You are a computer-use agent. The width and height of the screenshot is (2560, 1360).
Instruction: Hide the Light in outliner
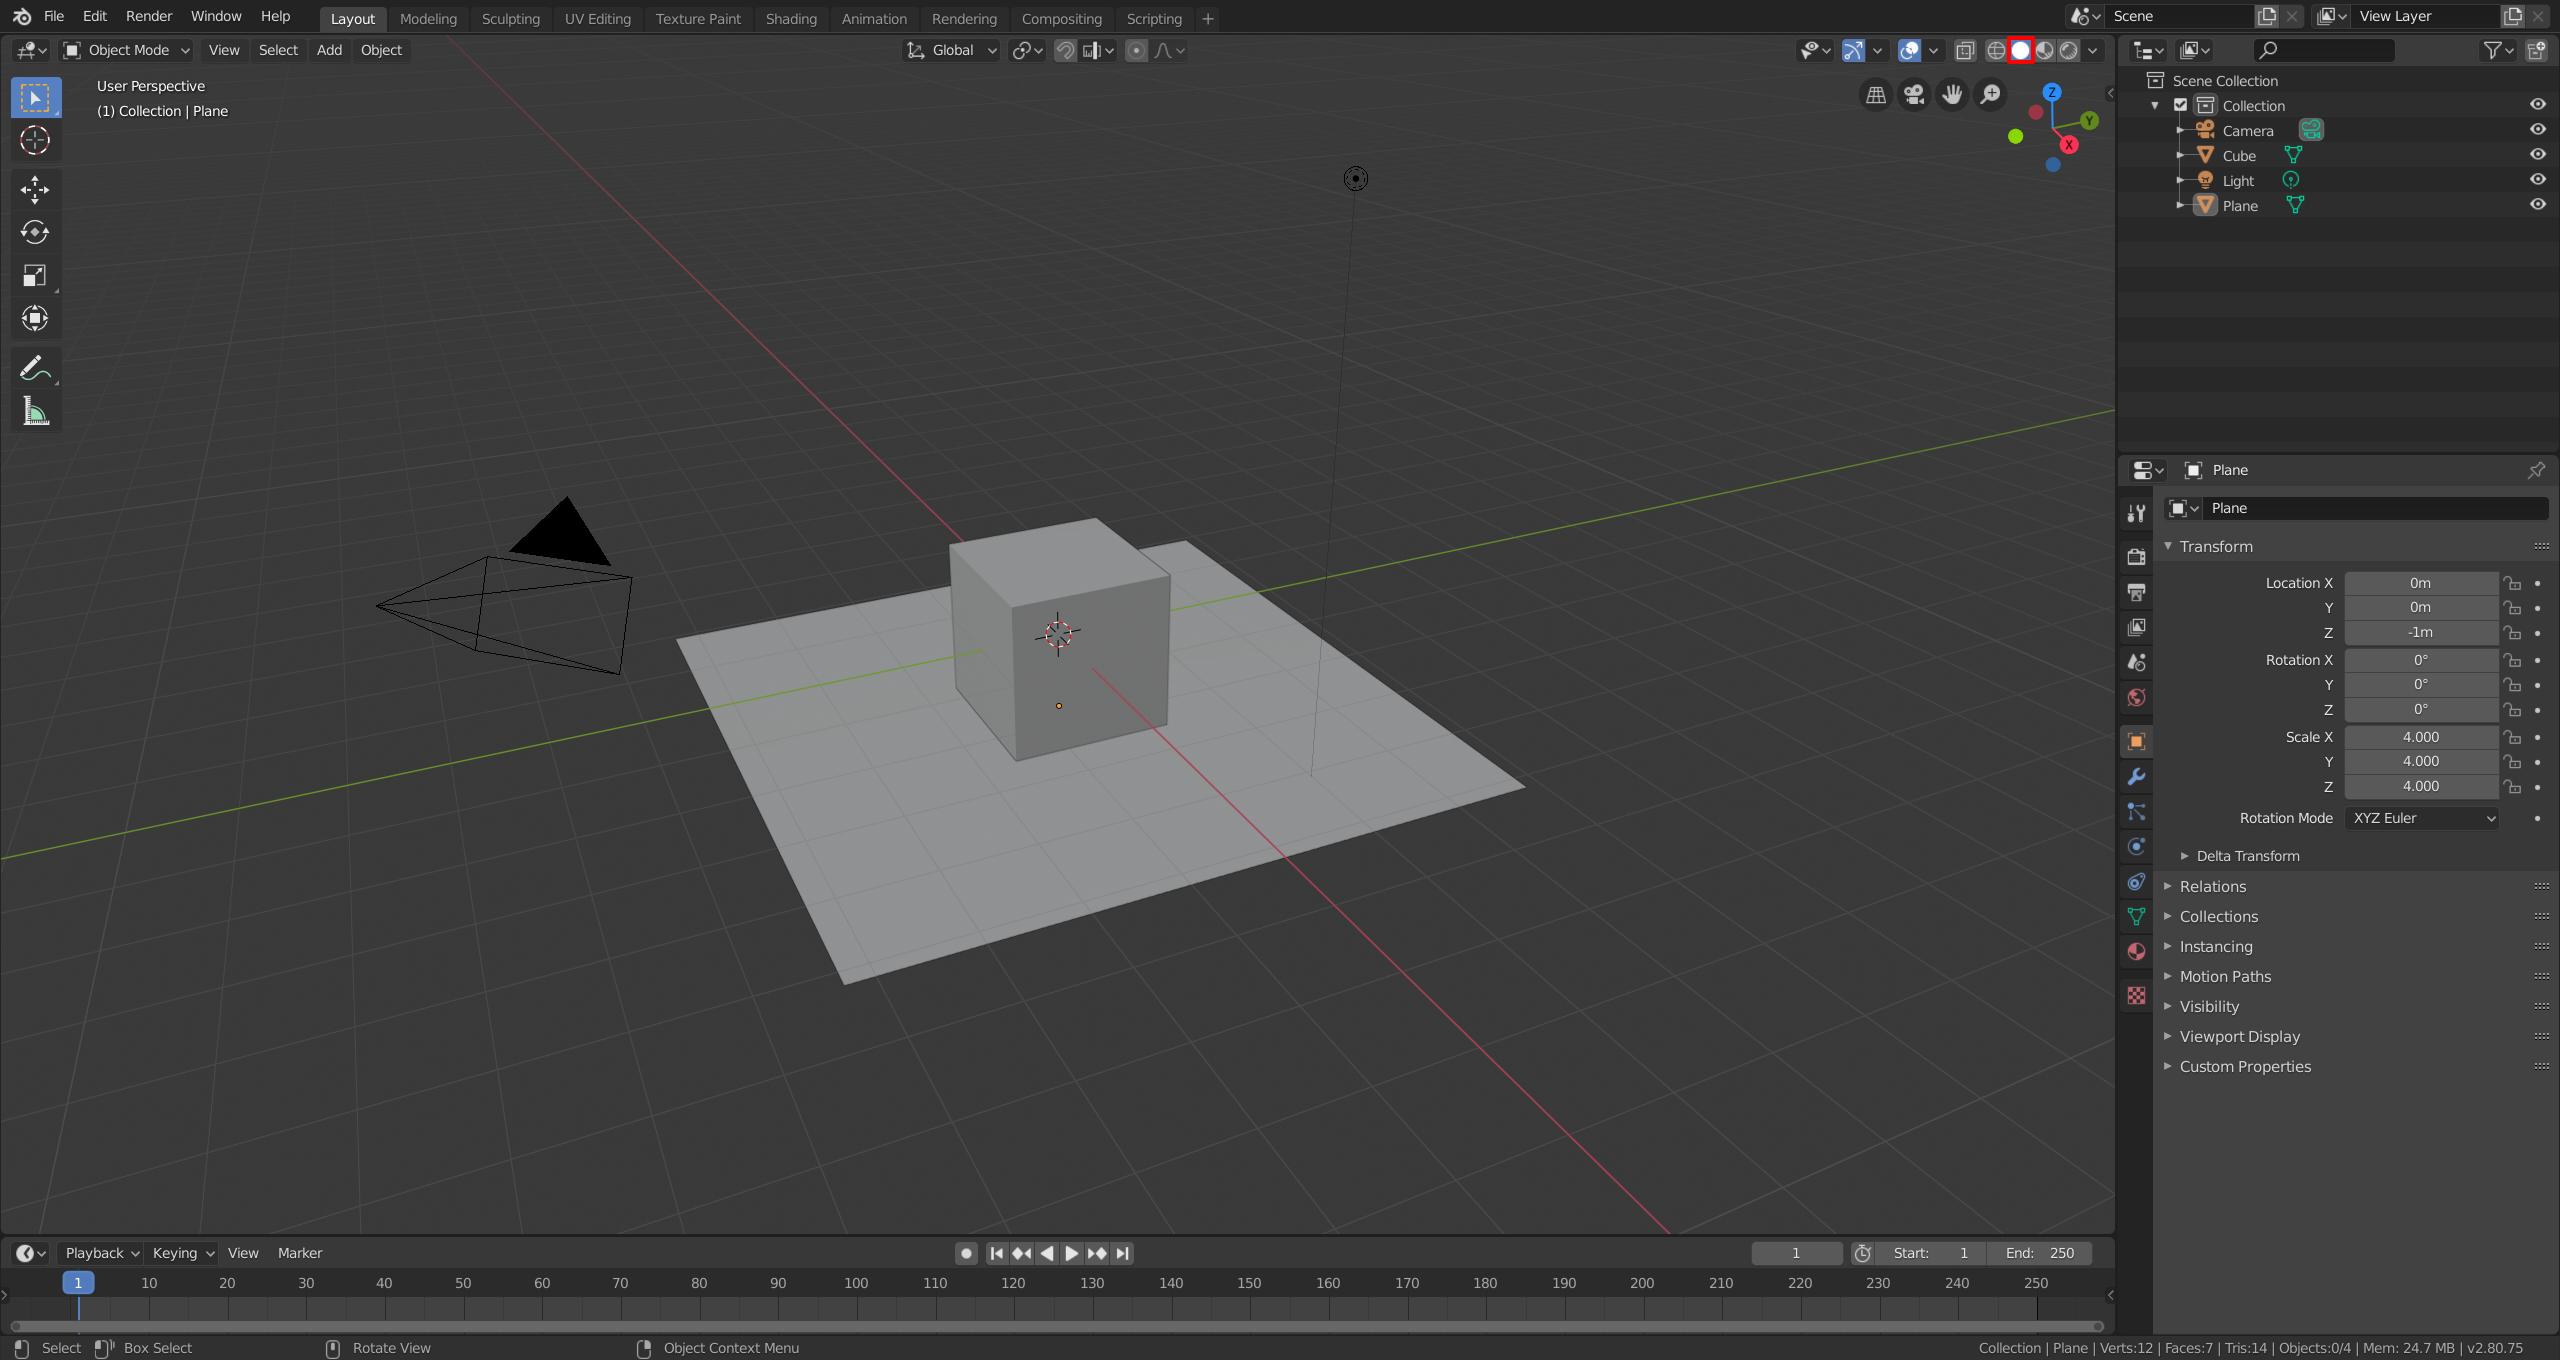coord(2538,180)
